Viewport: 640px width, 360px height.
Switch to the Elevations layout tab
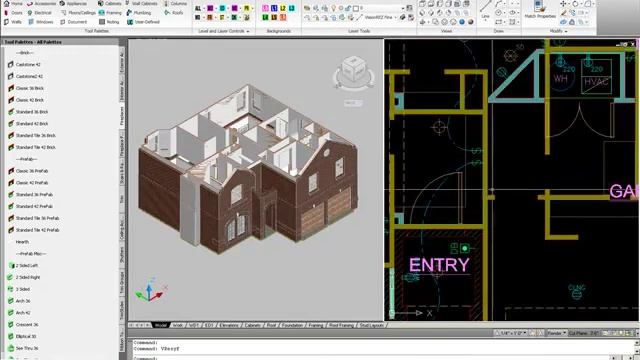[229, 325]
